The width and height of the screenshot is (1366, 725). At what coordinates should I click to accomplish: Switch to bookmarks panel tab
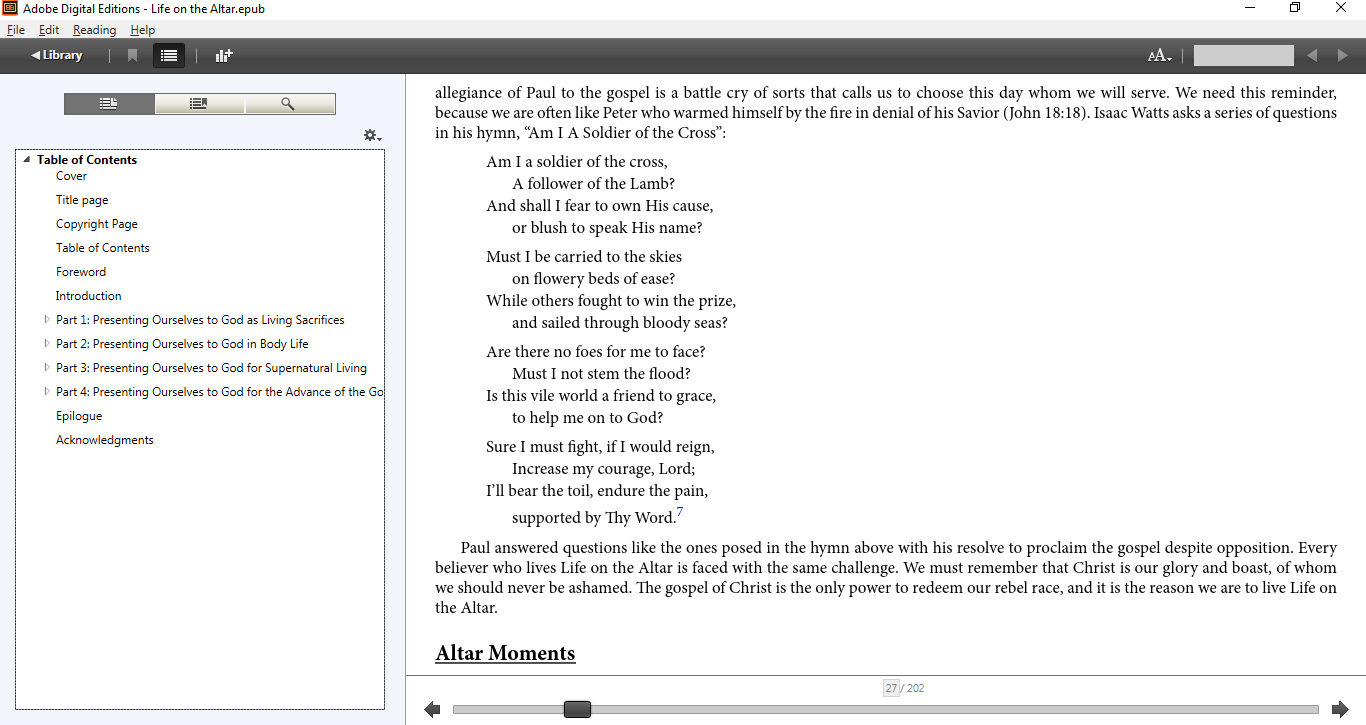(199, 104)
